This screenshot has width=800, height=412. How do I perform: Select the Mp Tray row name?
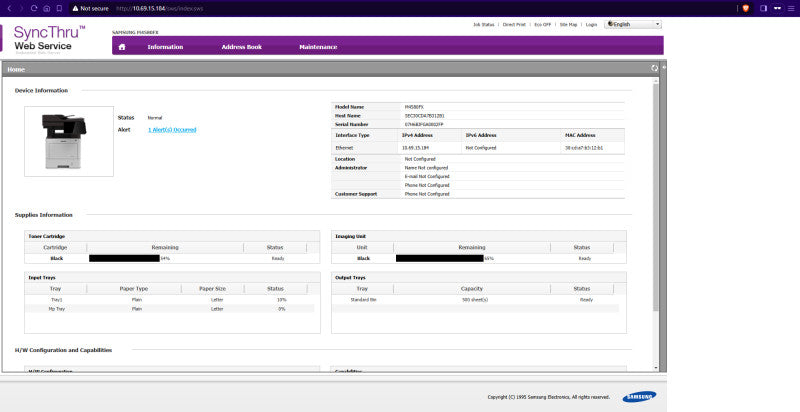pos(57,309)
